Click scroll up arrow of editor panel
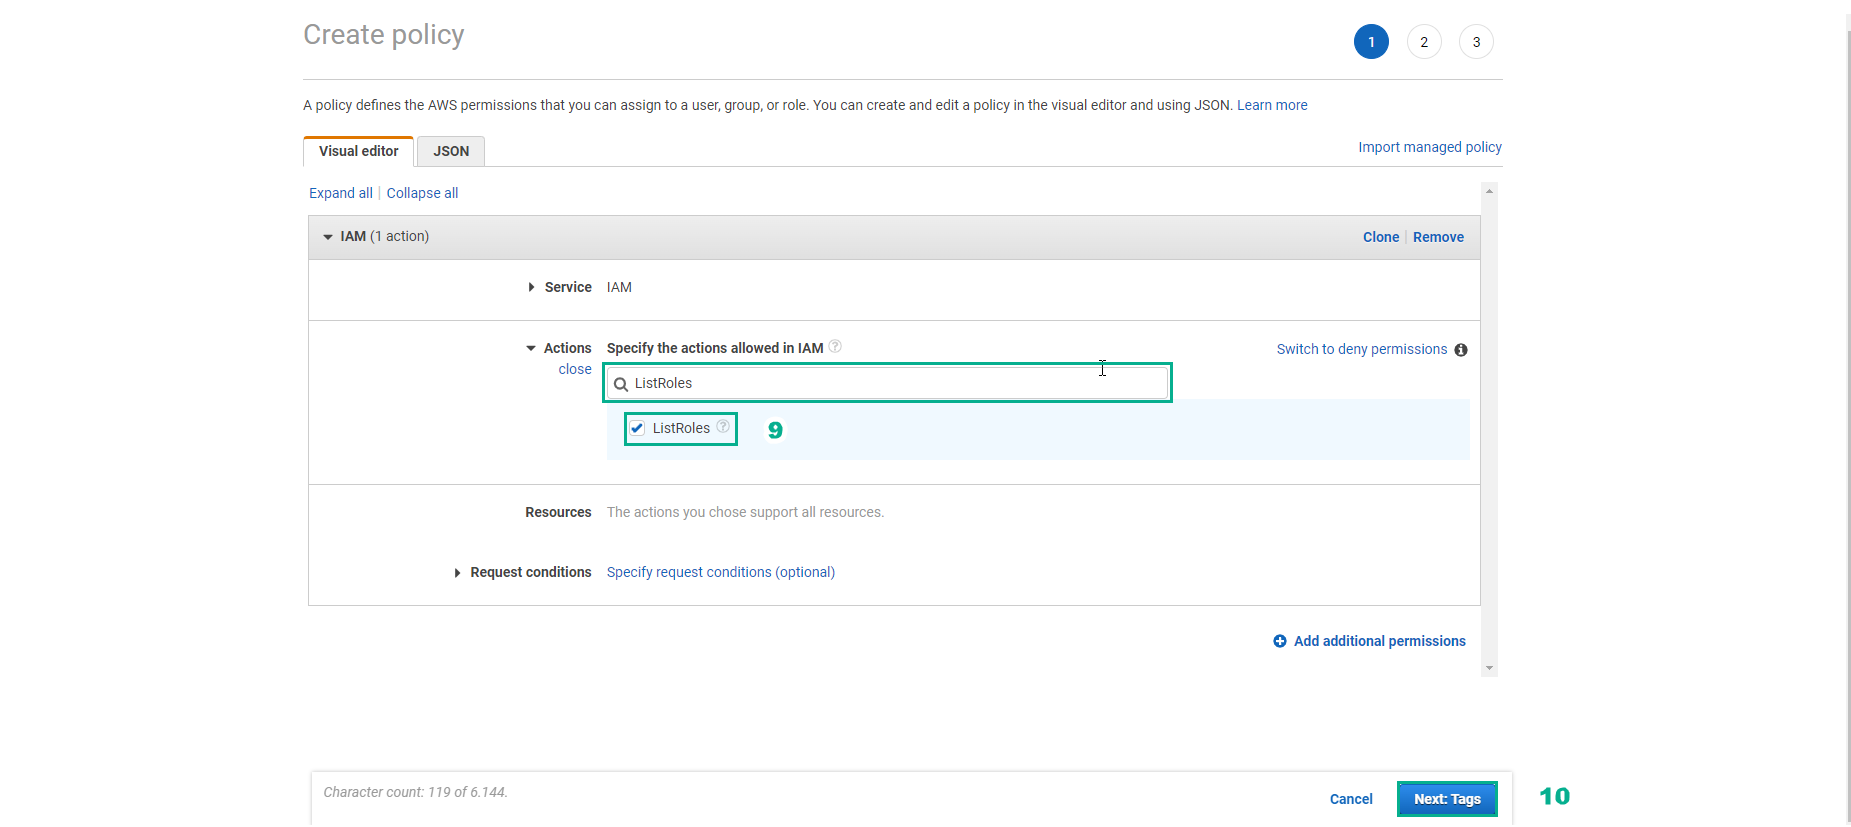 pos(1489,191)
